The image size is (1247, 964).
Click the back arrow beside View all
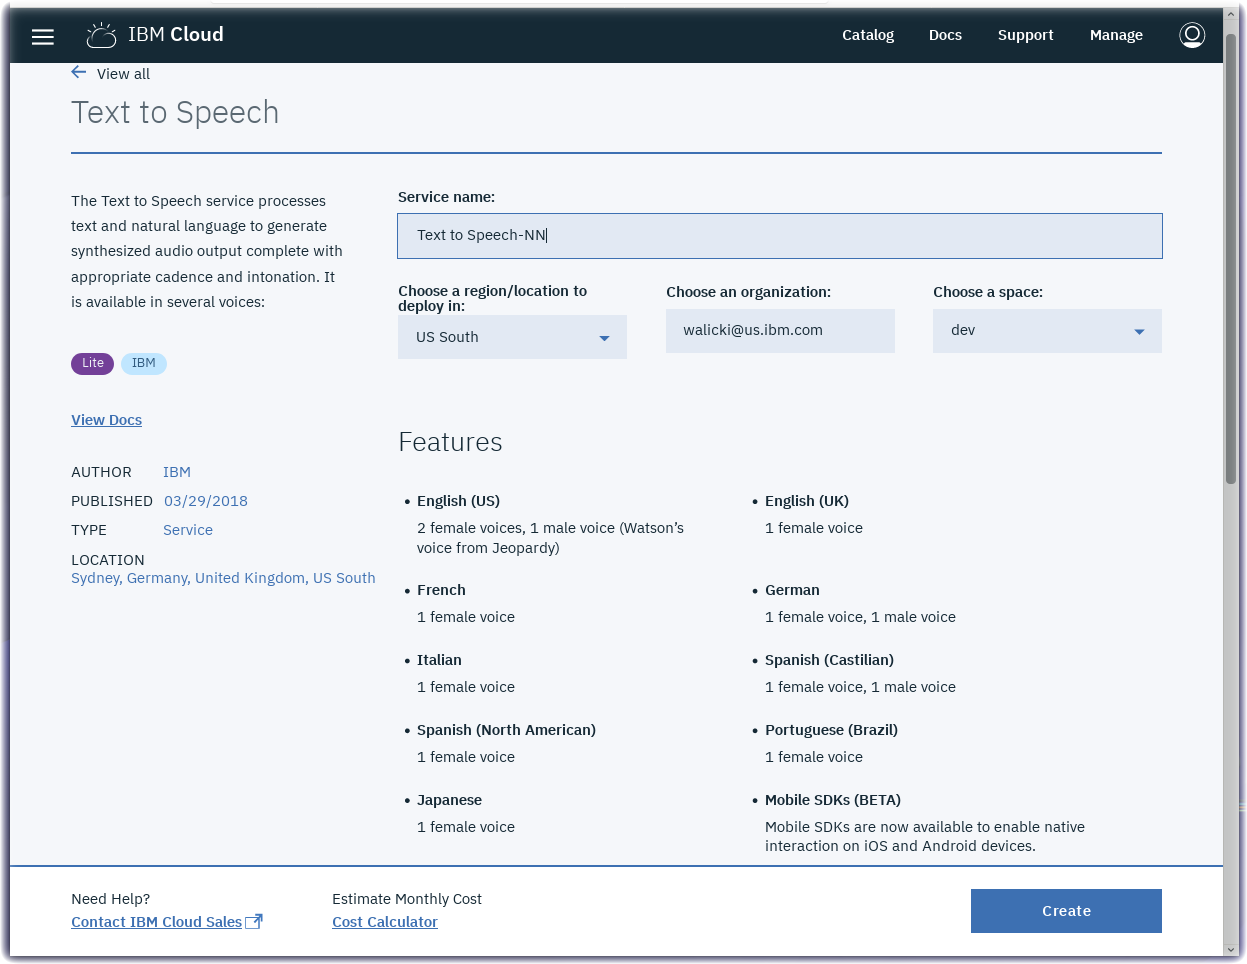(79, 72)
